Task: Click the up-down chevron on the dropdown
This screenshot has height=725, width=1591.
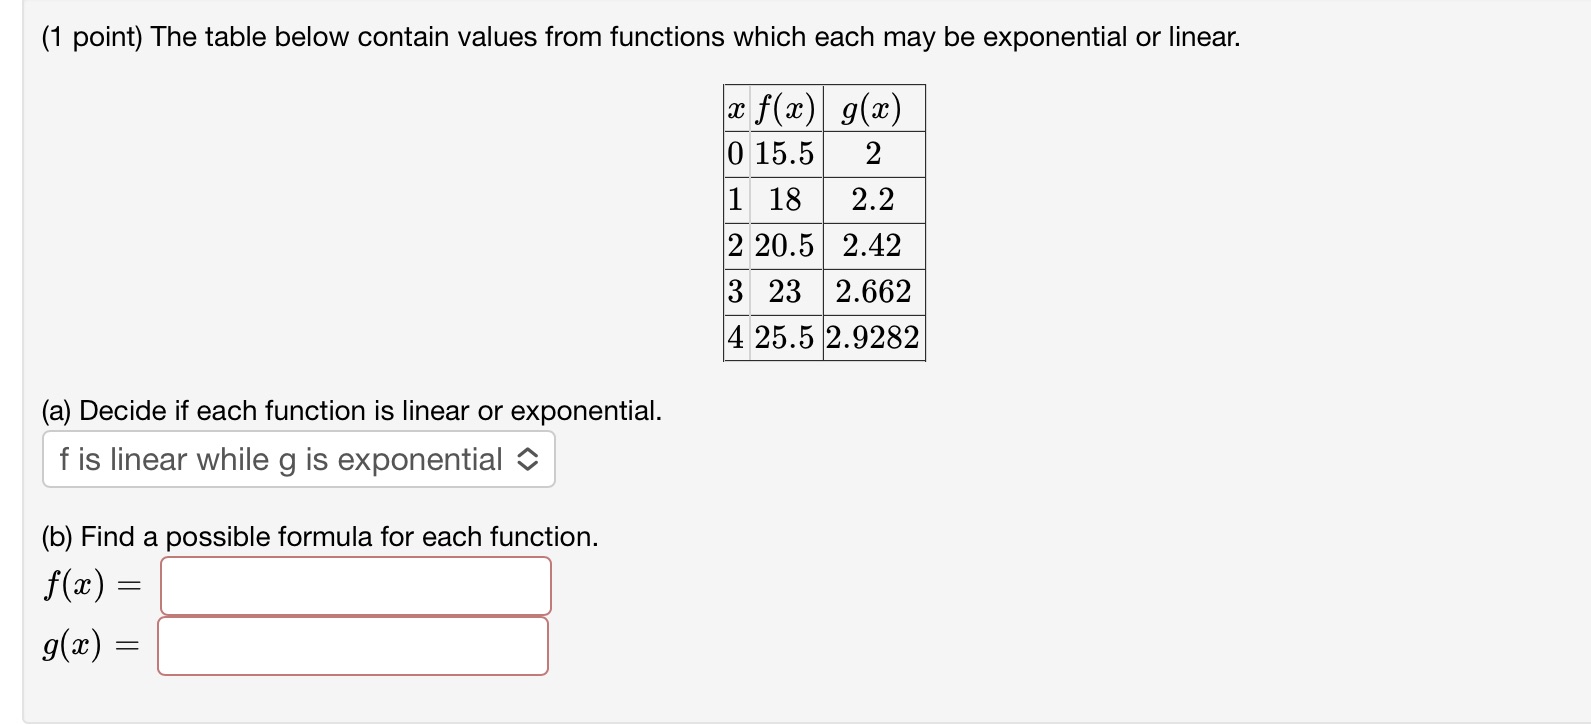Action: click(x=531, y=459)
